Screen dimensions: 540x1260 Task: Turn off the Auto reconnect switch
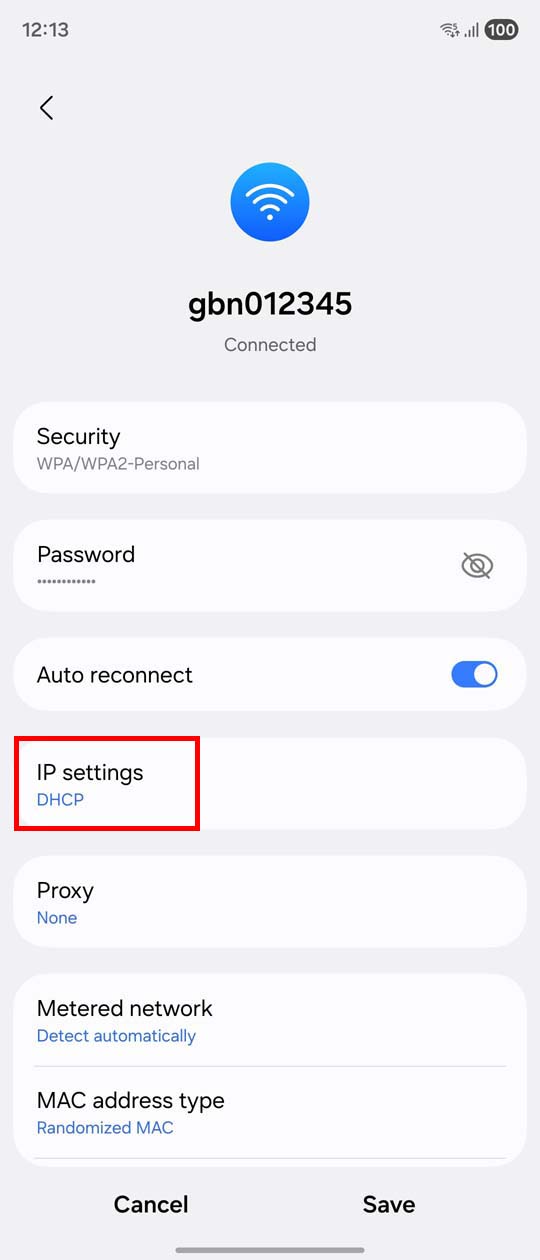point(474,675)
